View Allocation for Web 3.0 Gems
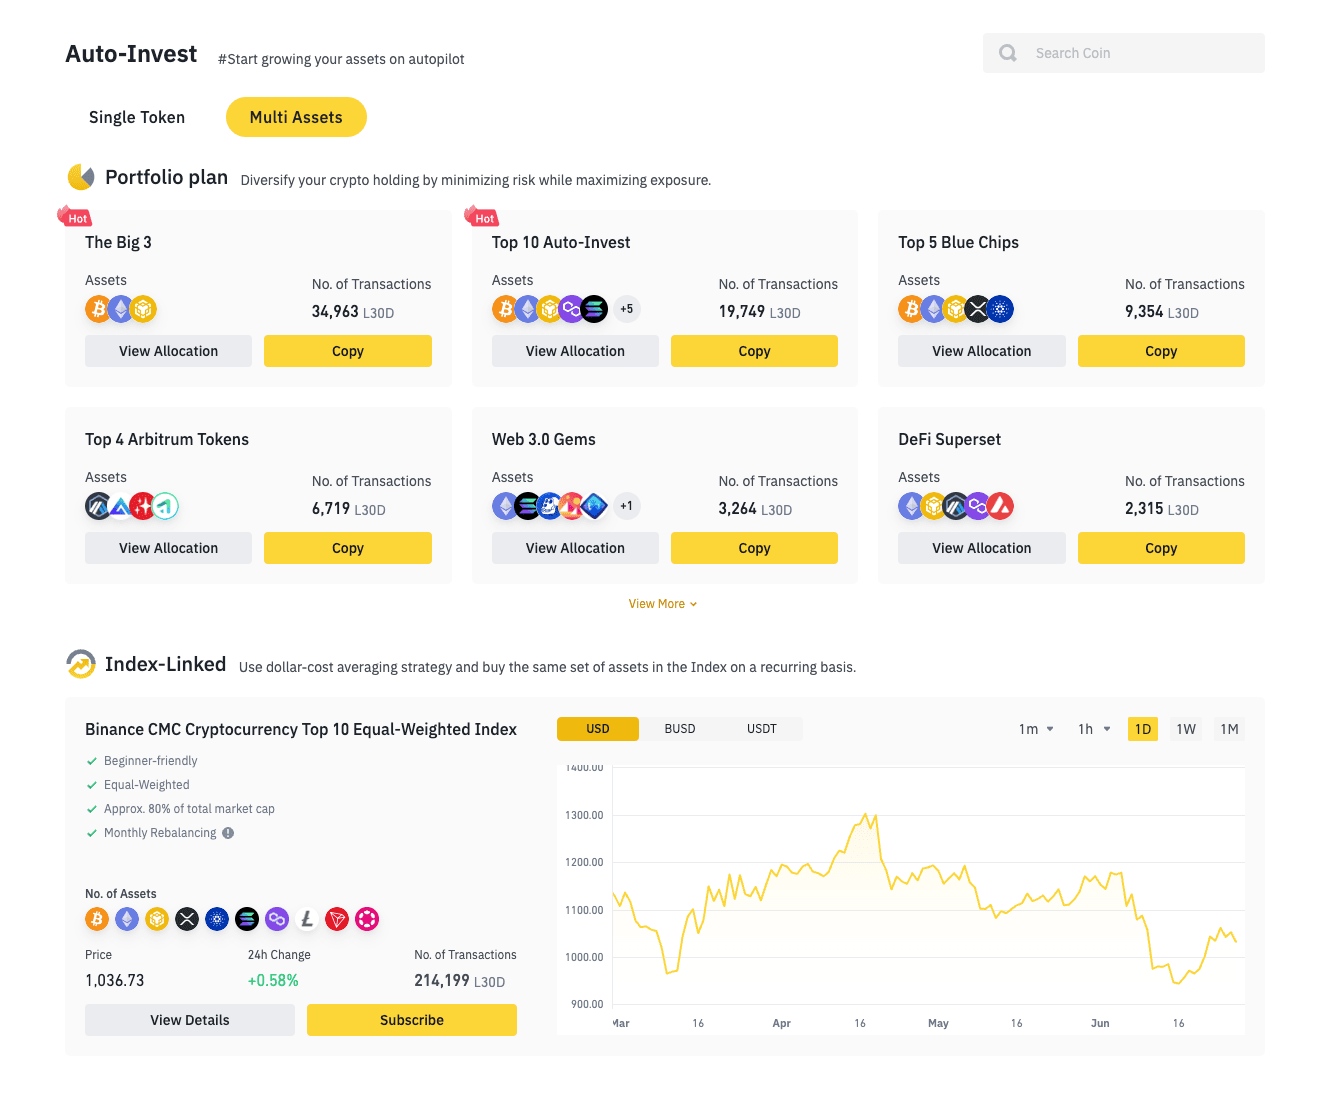 [575, 548]
